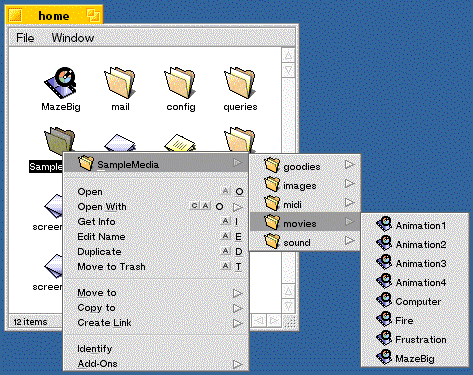Select the config folder icon
The width and height of the screenshot is (473, 375).
pyautogui.click(x=180, y=83)
